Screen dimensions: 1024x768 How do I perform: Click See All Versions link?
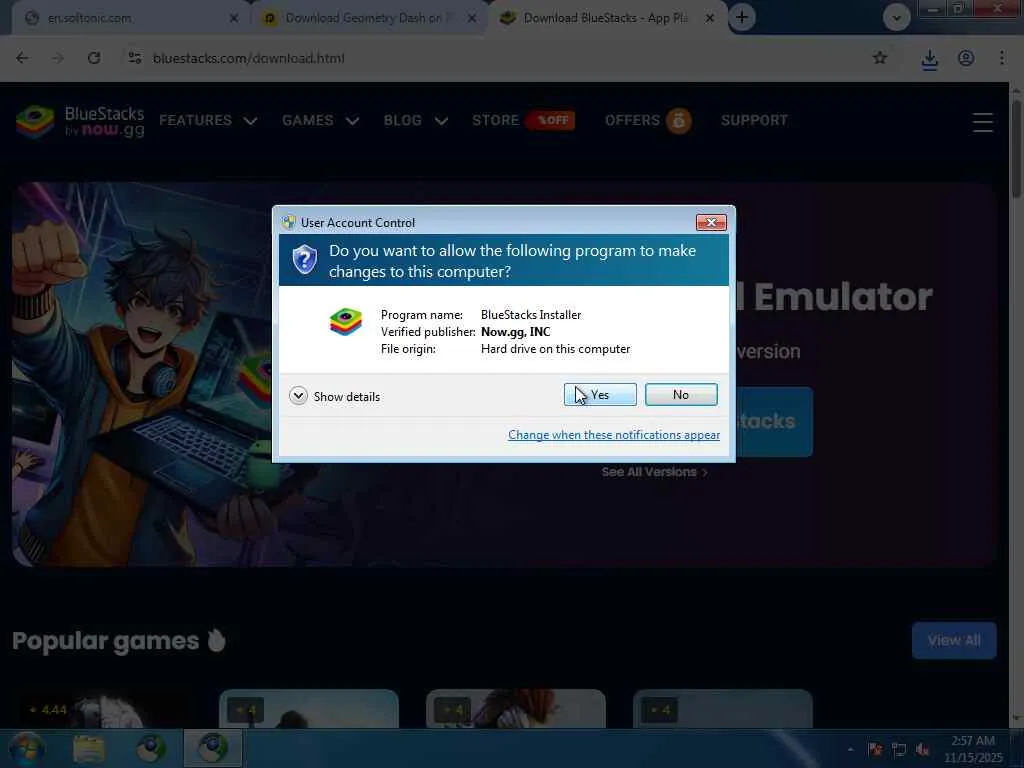[654, 472]
